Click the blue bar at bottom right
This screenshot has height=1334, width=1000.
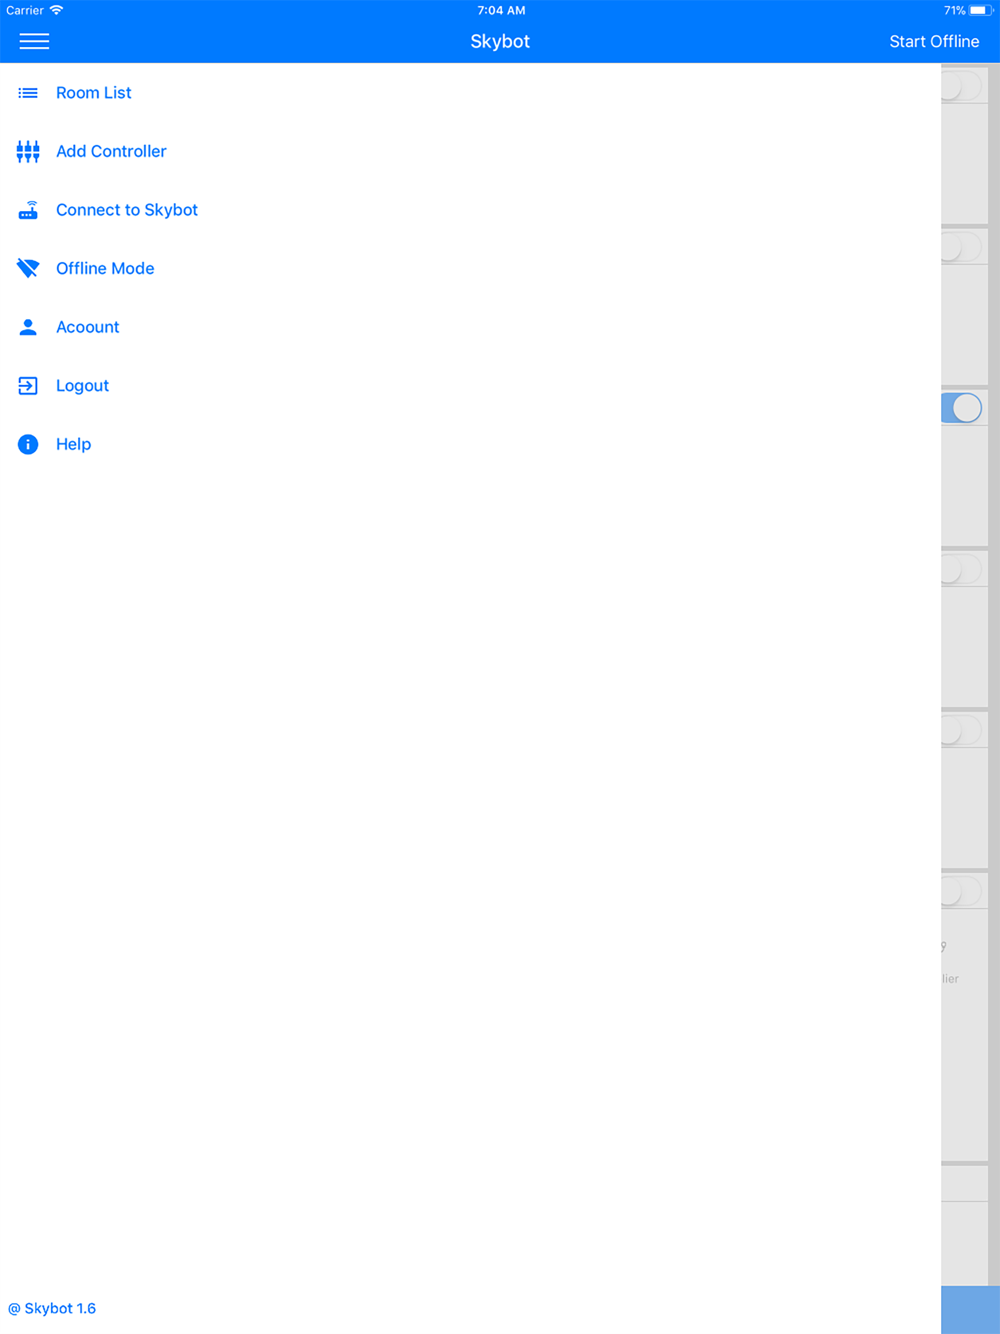[x=970, y=1310]
